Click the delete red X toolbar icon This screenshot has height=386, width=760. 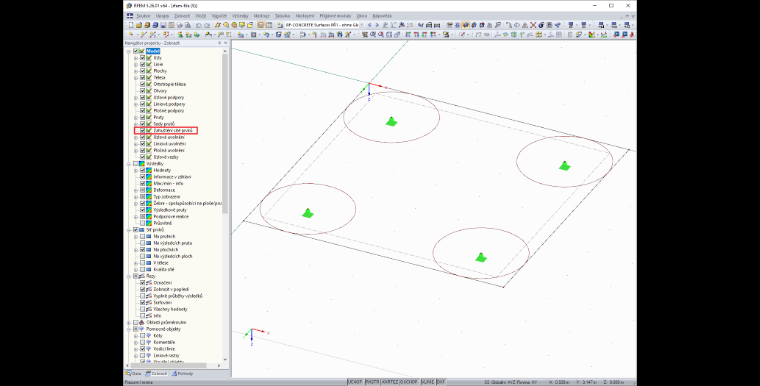pyautogui.click(x=533, y=25)
